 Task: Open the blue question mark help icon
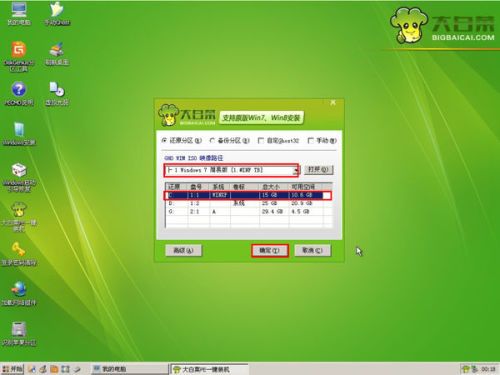point(19,93)
